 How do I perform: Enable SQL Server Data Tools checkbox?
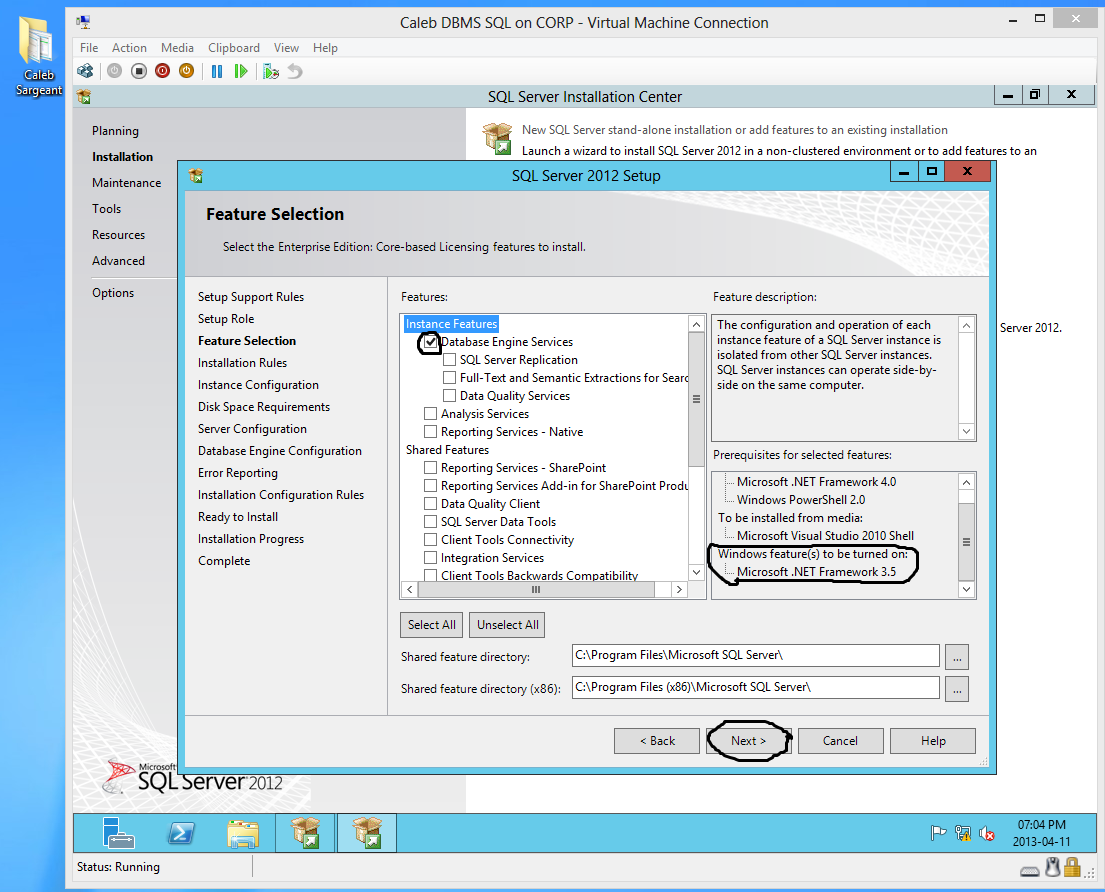click(431, 522)
